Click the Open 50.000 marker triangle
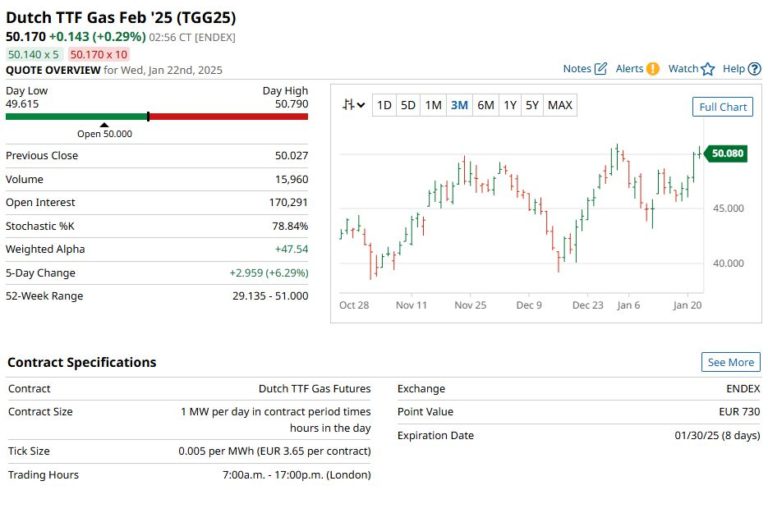The width and height of the screenshot is (768, 513). (104, 125)
